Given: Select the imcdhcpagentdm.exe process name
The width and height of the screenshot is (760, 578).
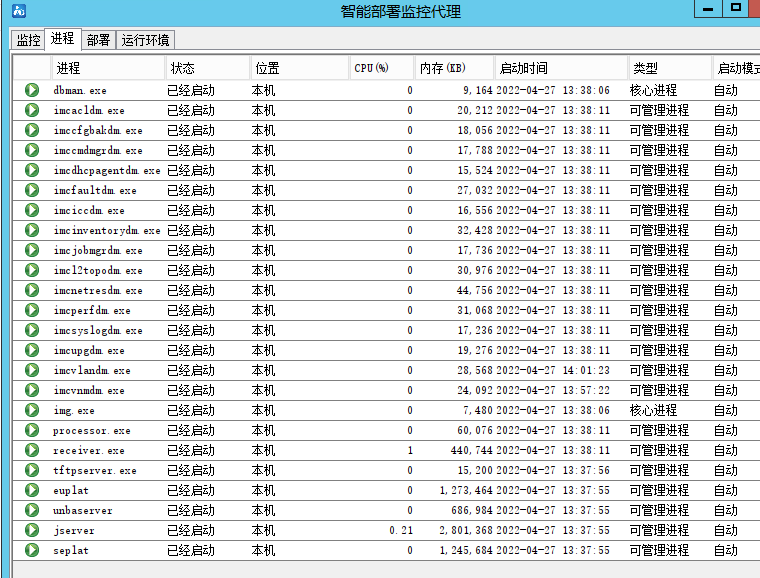Looking at the screenshot, I should (107, 171).
